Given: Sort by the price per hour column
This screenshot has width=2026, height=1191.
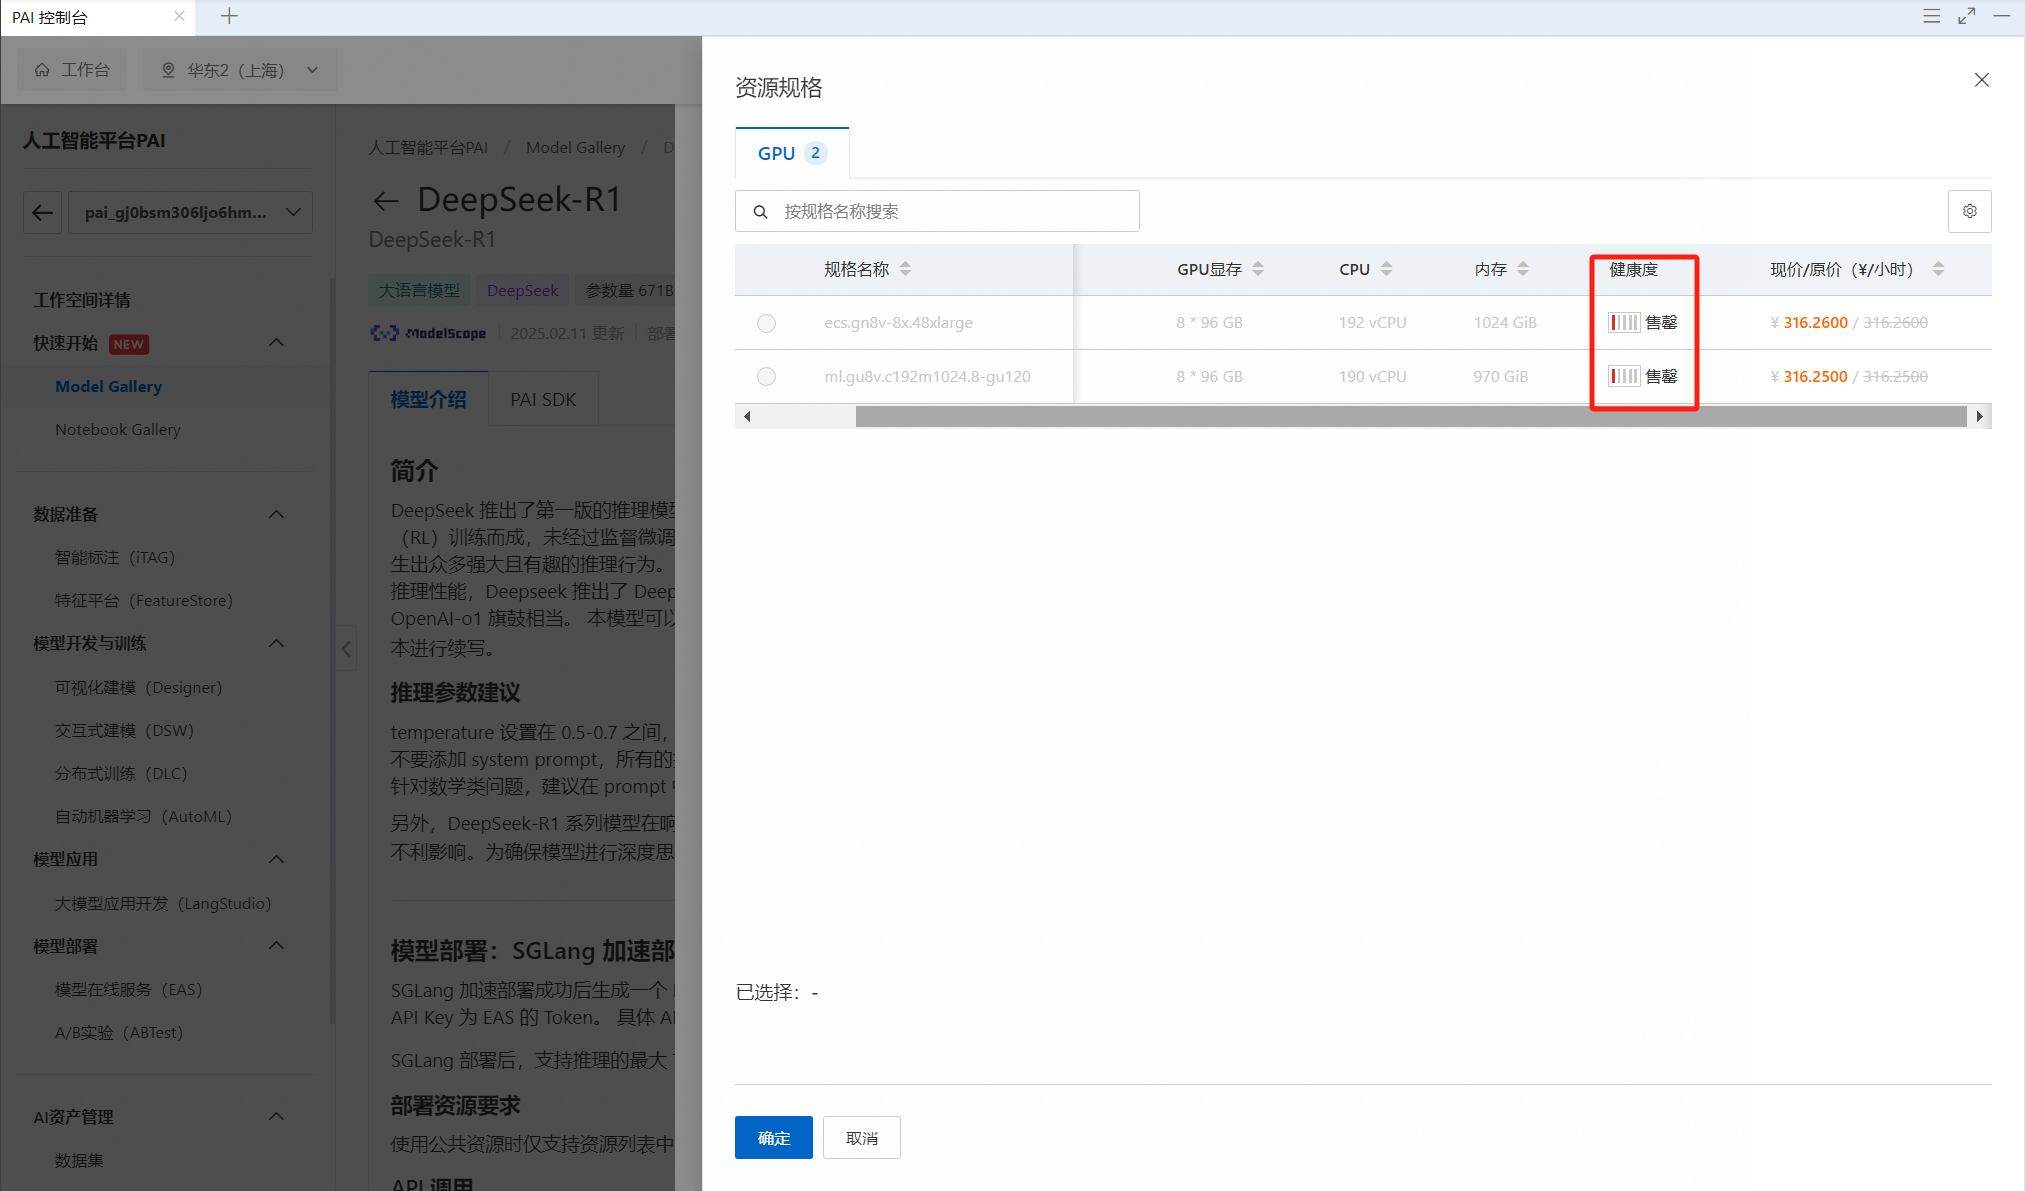Looking at the screenshot, I should 1938,269.
